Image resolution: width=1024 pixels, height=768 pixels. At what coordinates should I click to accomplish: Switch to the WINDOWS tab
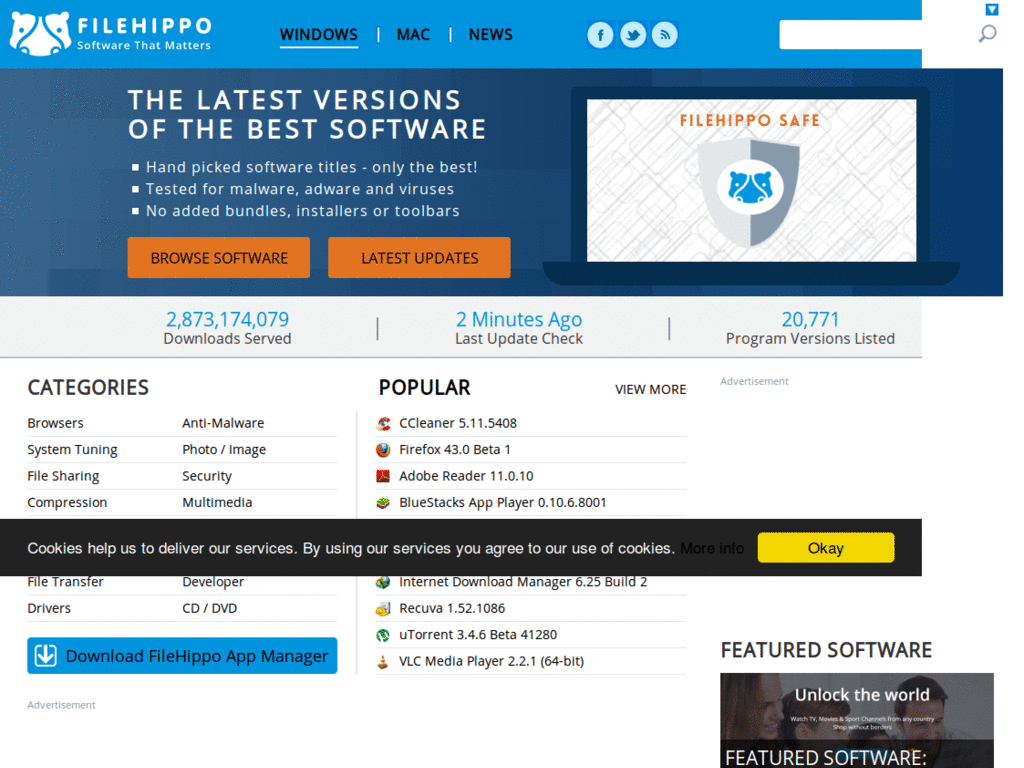(x=319, y=35)
